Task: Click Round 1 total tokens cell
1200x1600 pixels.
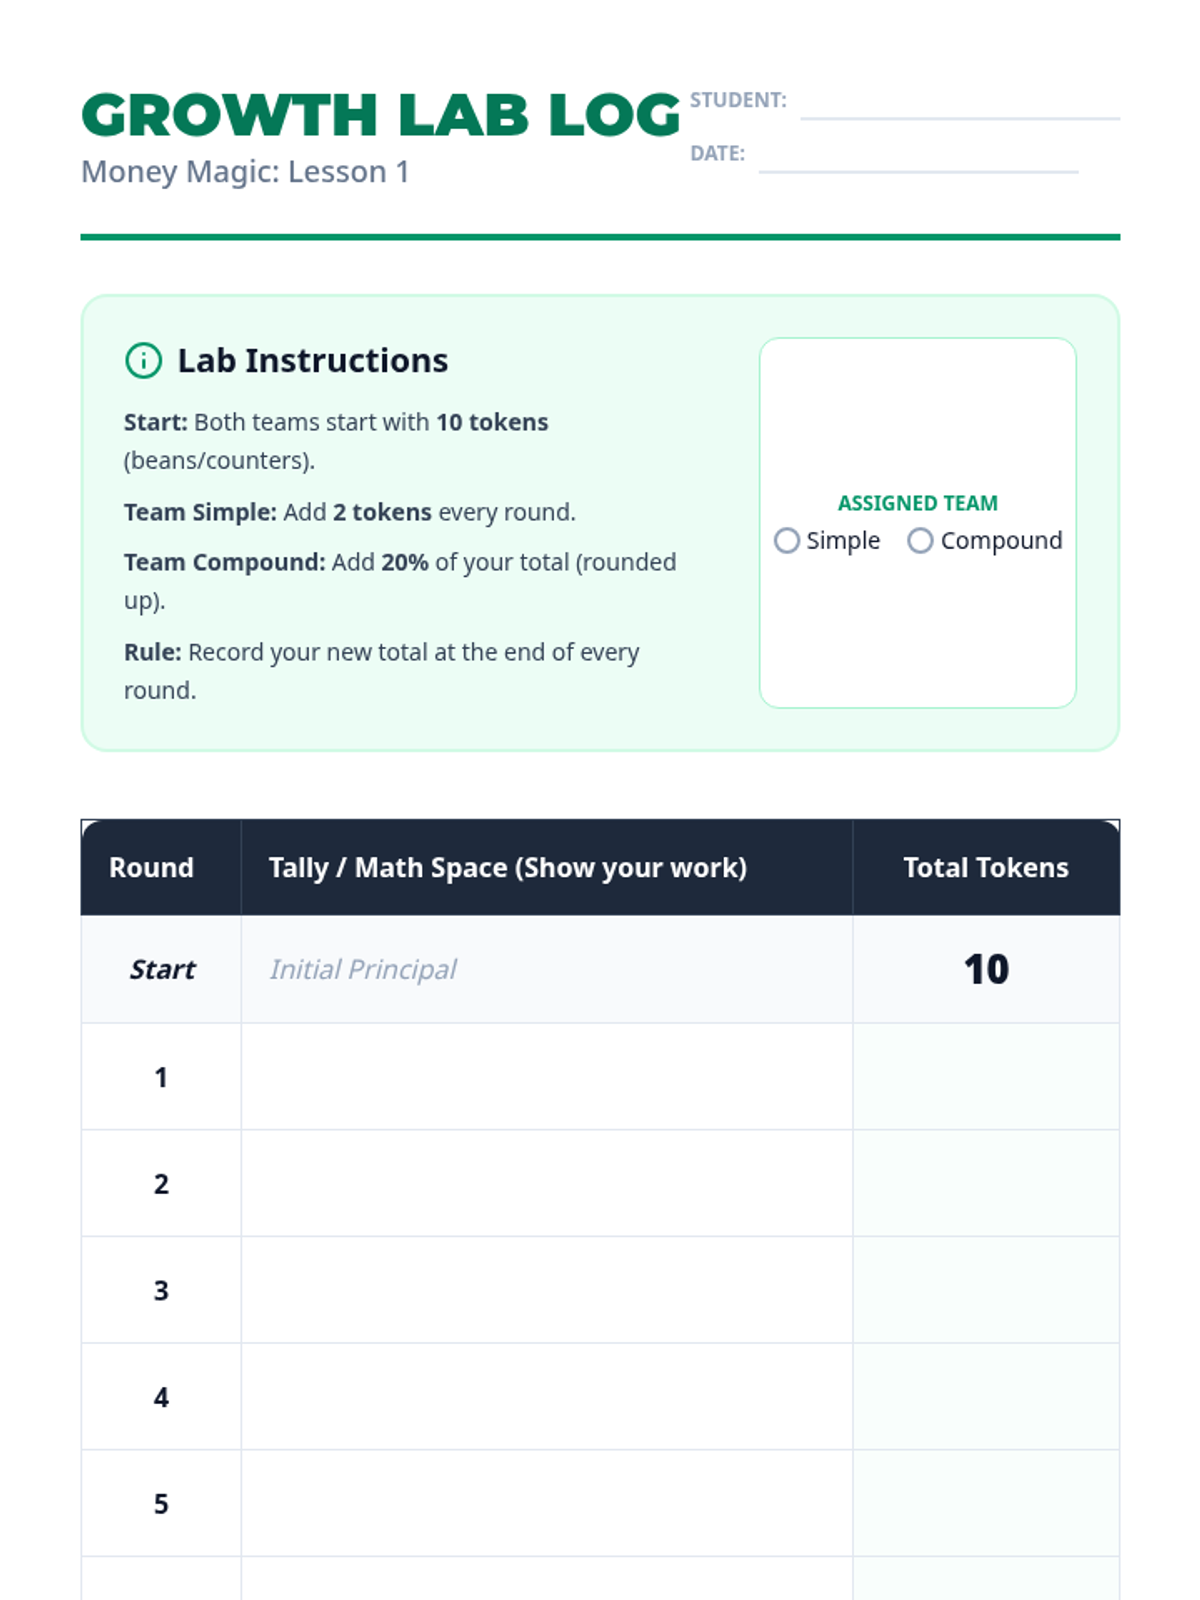Action: pos(985,1077)
